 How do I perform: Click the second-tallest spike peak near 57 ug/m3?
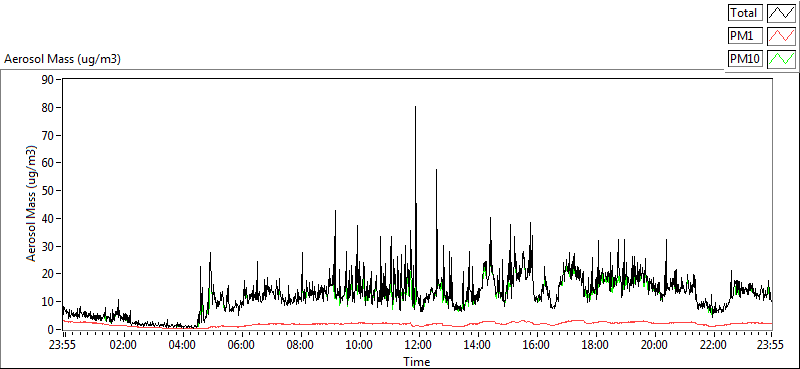click(x=436, y=170)
